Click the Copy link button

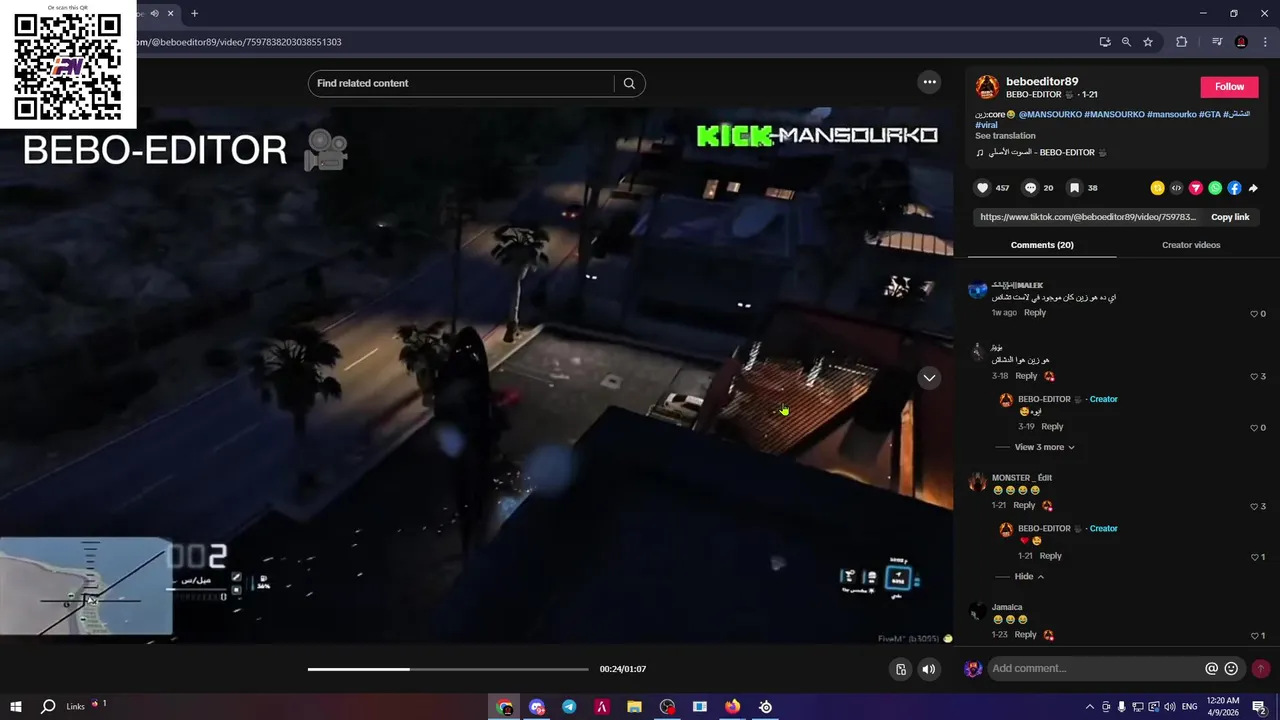[x=1230, y=217]
